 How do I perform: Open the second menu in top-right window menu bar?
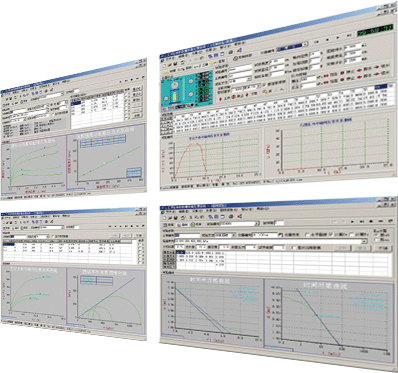[184, 56]
